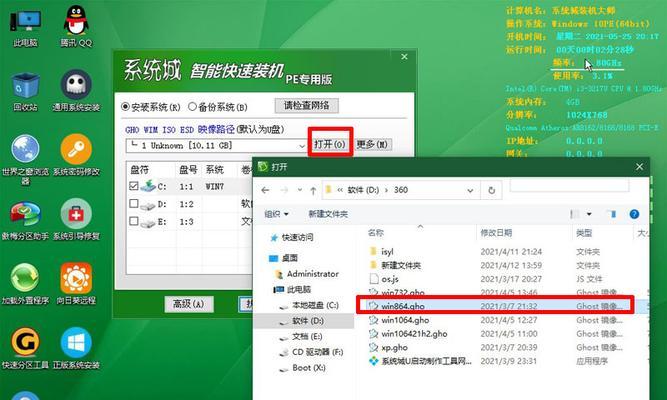
Task: Check the E: partition checkbox
Action: pos(134,221)
